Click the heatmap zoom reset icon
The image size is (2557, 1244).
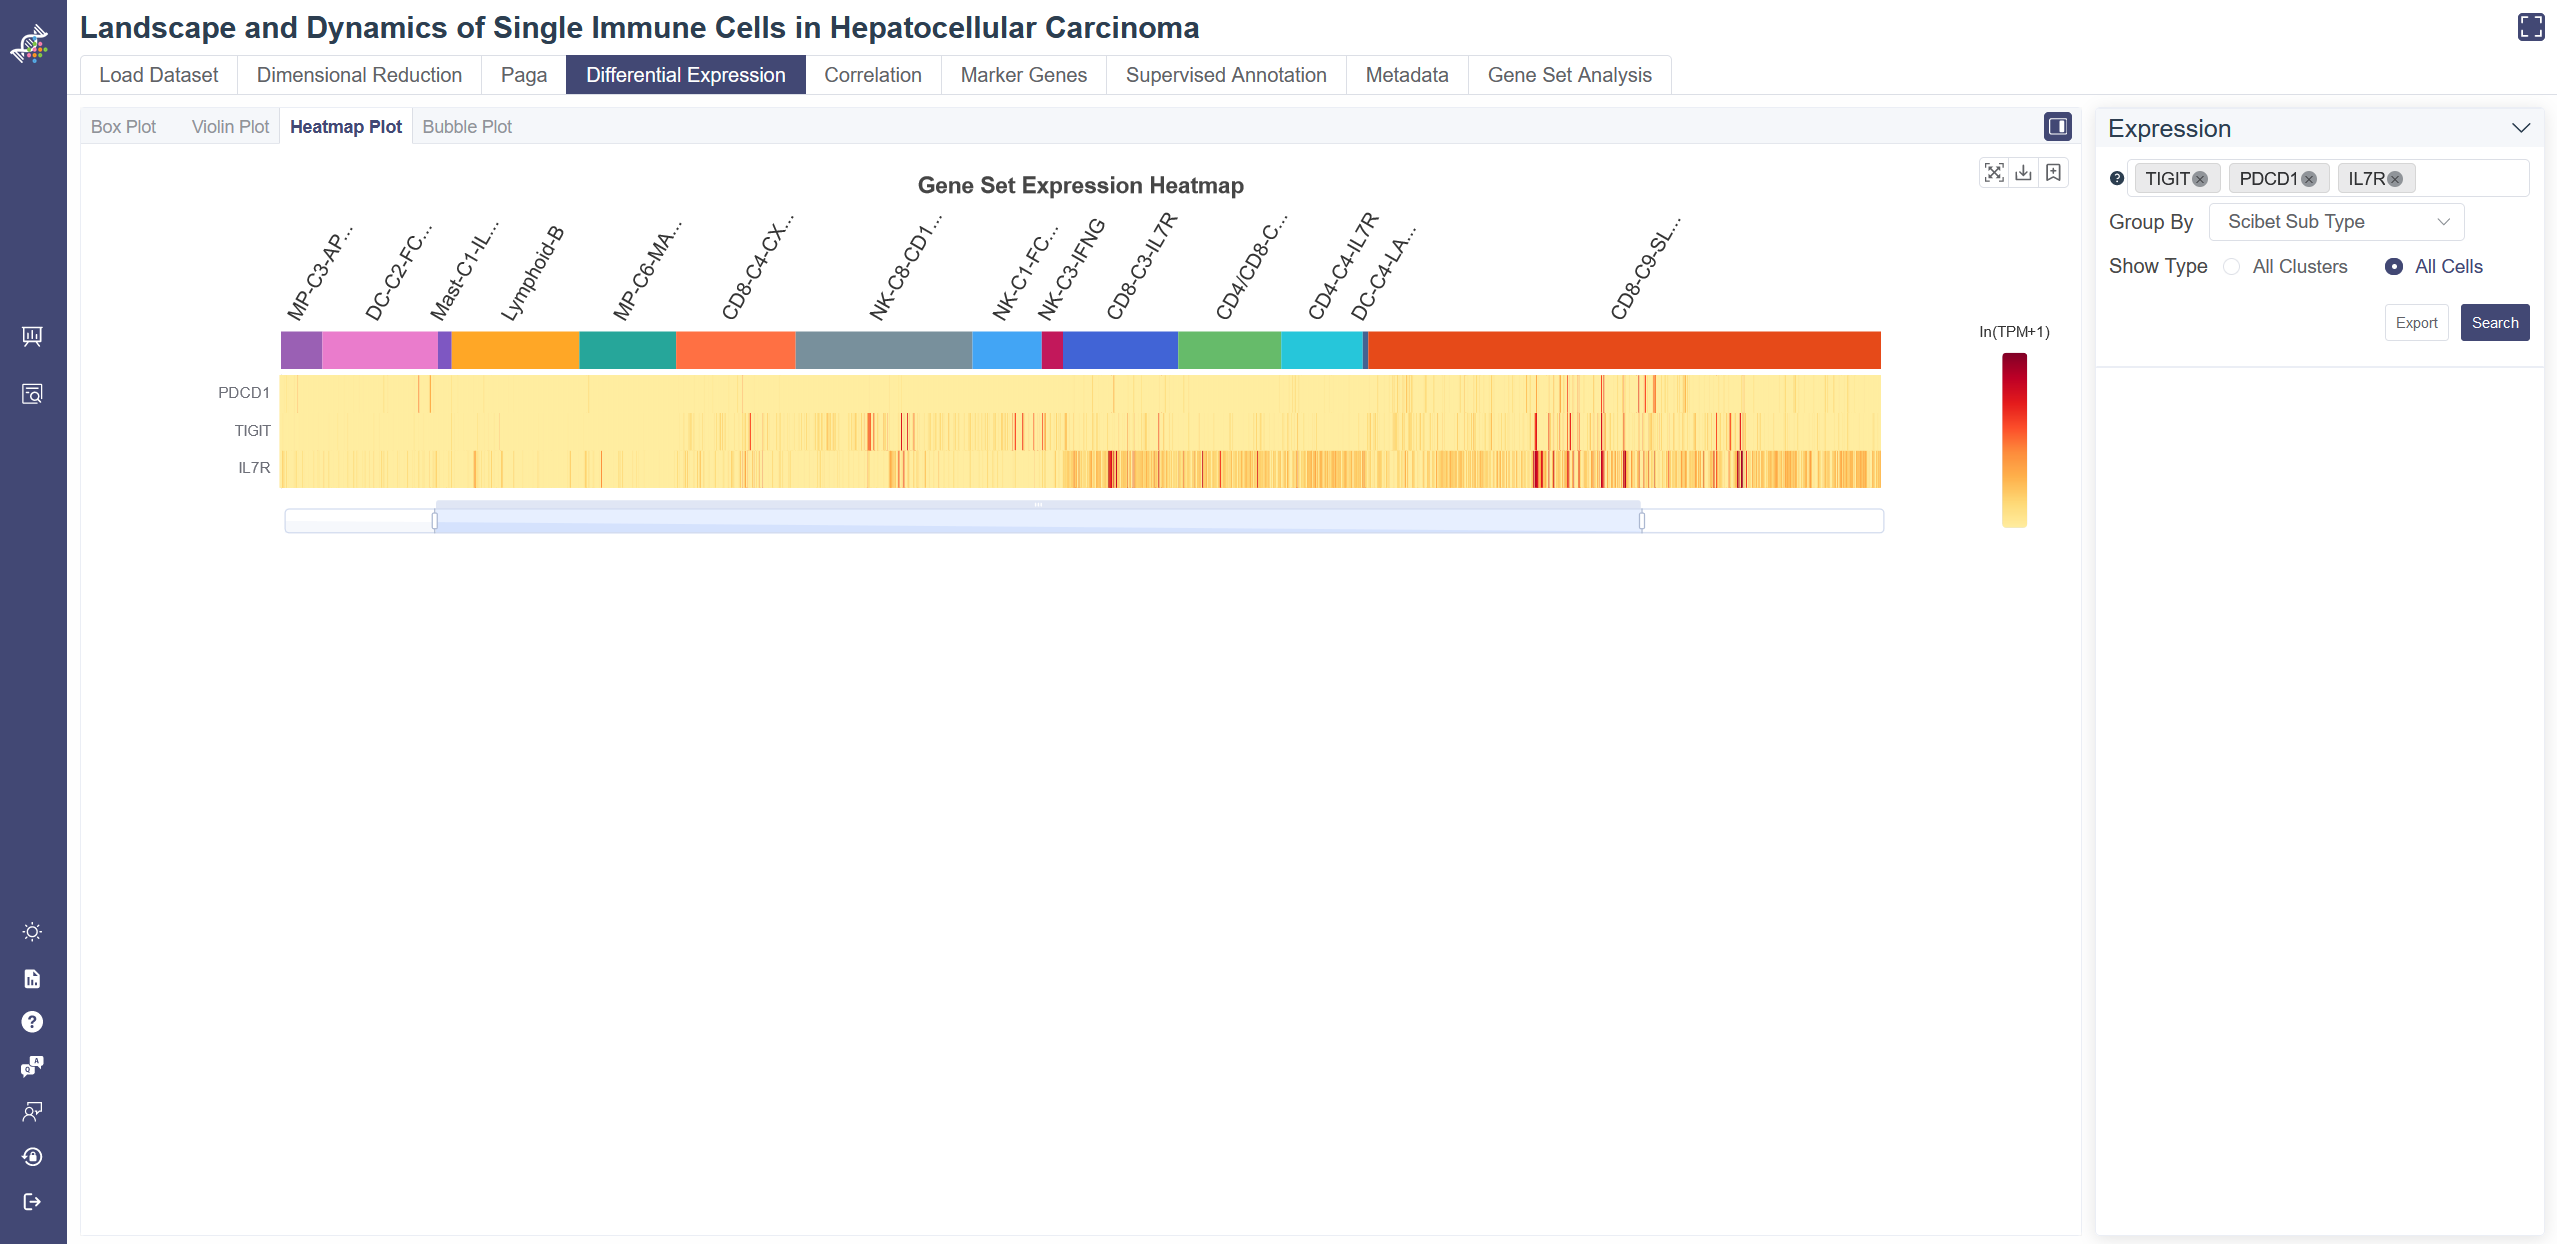coord(1993,173)
